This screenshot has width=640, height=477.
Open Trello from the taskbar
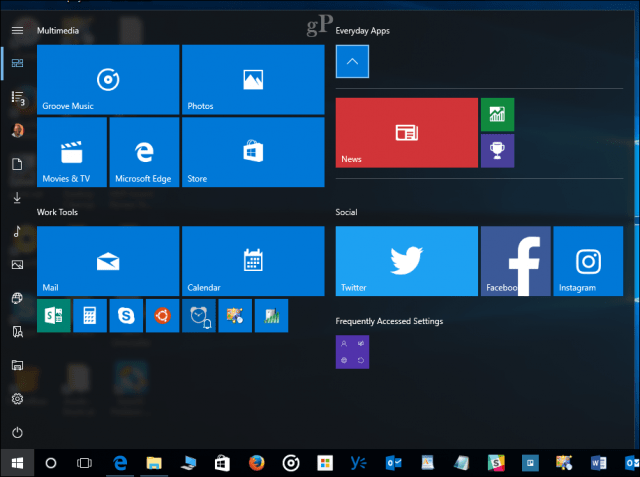tap(530, 463)
